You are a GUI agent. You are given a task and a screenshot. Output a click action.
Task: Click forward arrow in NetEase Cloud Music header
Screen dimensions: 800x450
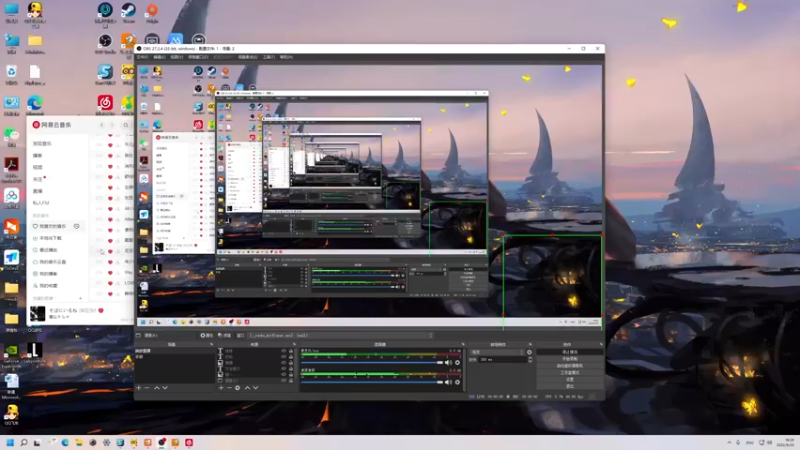click(112, 124)
